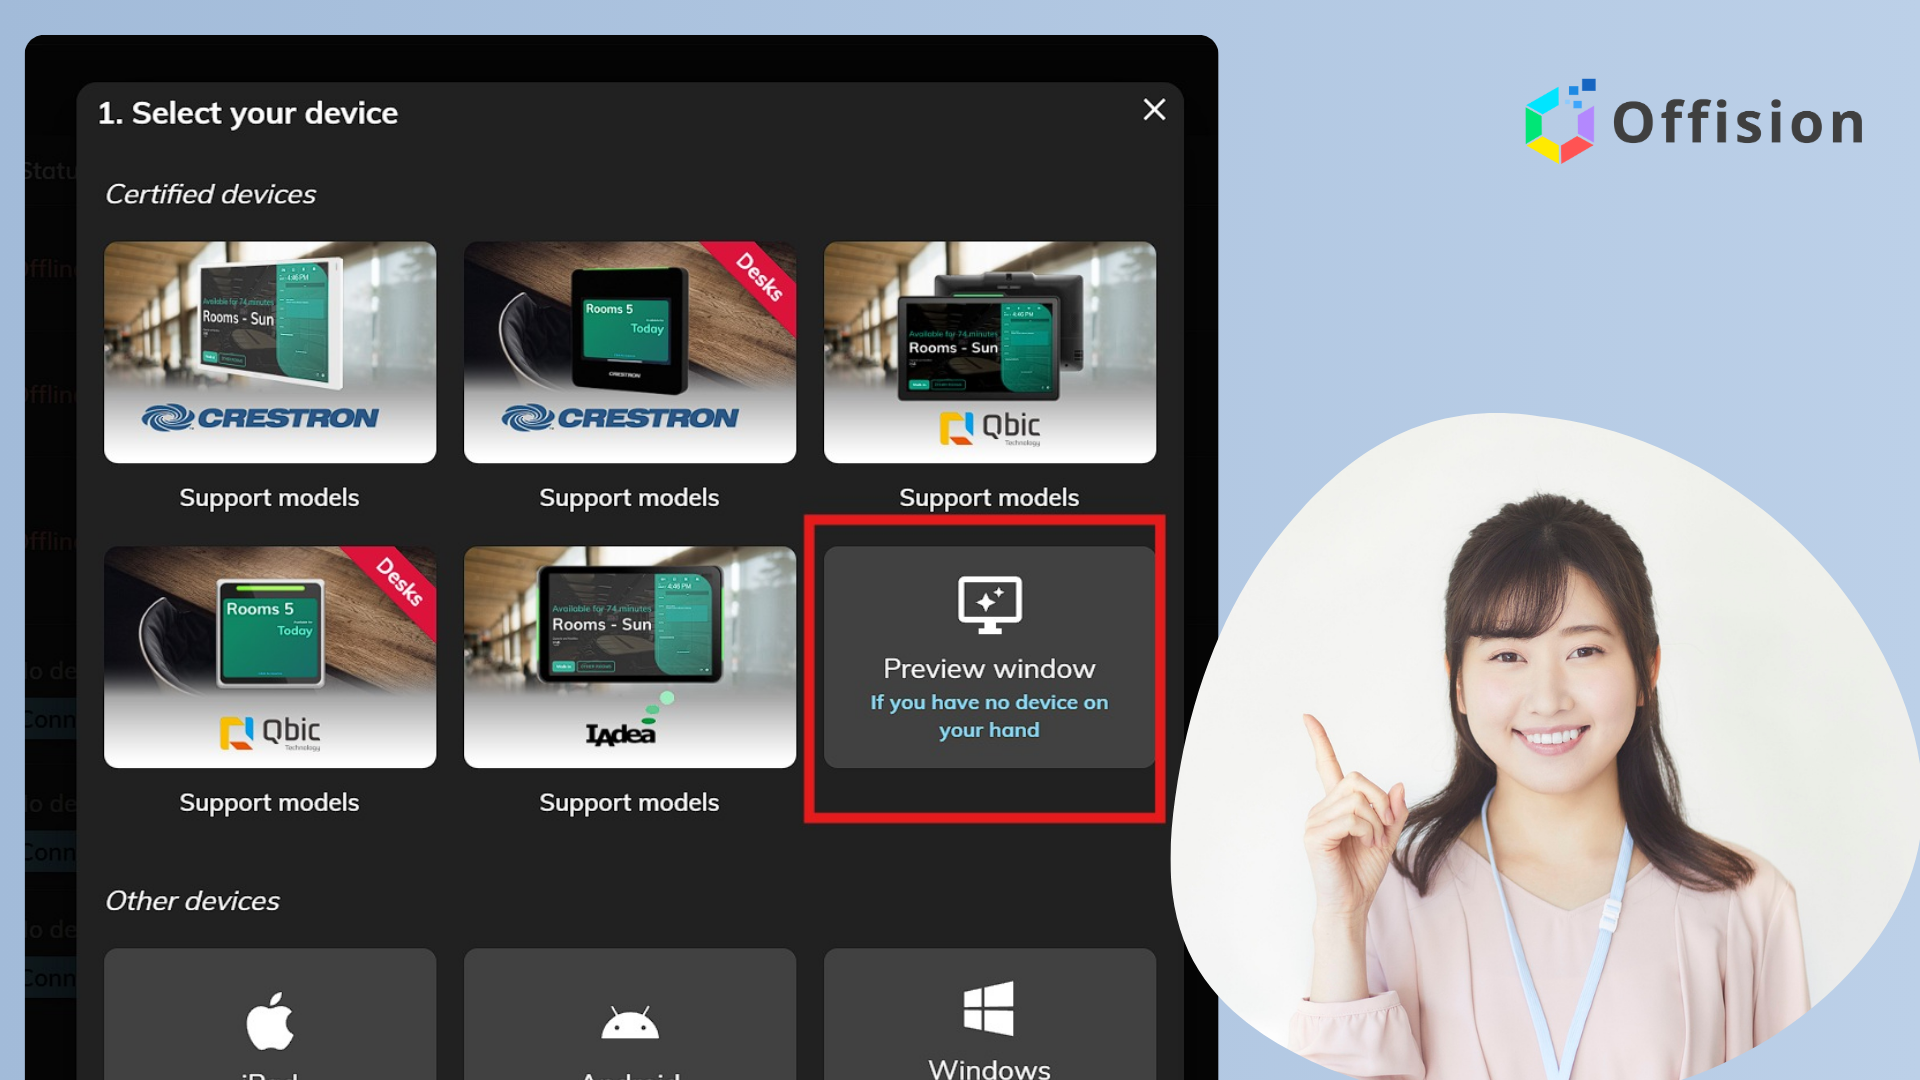Open Support models under the first Crestron card
The height and width of the screenshot is (1080, 1920).
(x=268, y=497)
